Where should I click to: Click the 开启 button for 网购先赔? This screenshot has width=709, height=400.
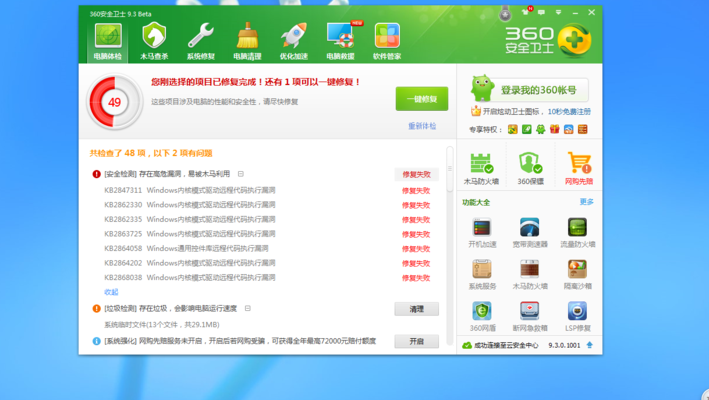click(416, 341)
